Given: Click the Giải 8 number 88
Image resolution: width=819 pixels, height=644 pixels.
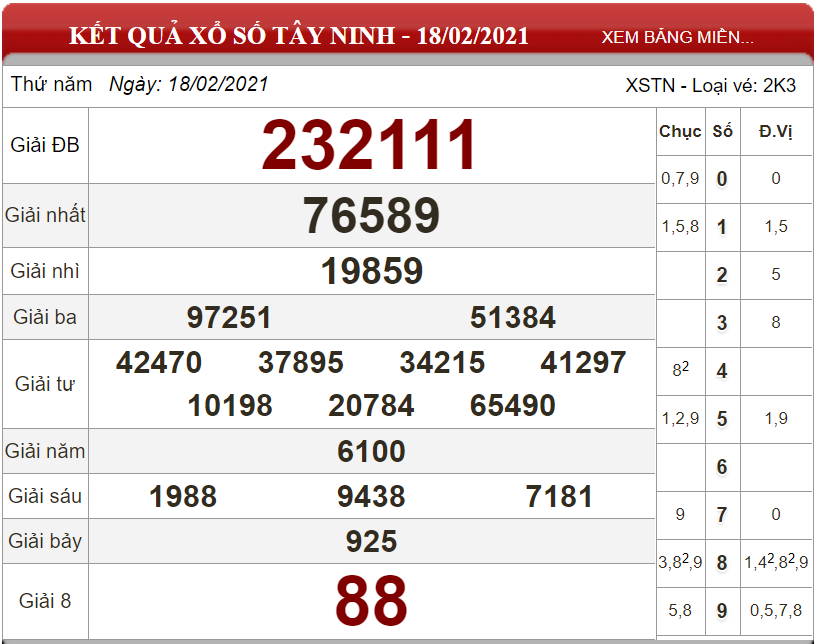Looking at the screenshot, I should click(371, 601).
